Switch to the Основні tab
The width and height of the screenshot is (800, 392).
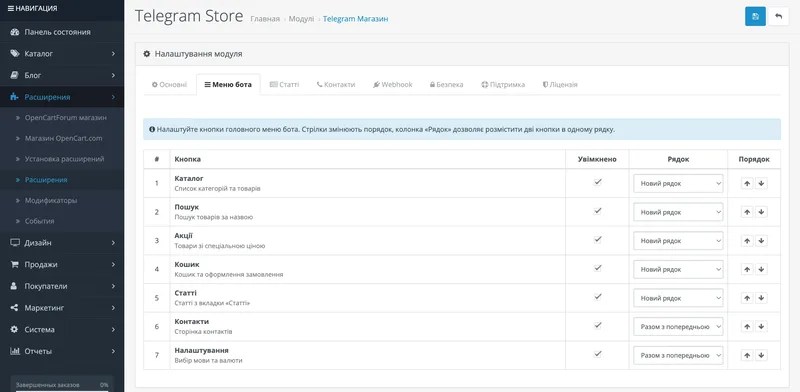[x=169, y=85]
